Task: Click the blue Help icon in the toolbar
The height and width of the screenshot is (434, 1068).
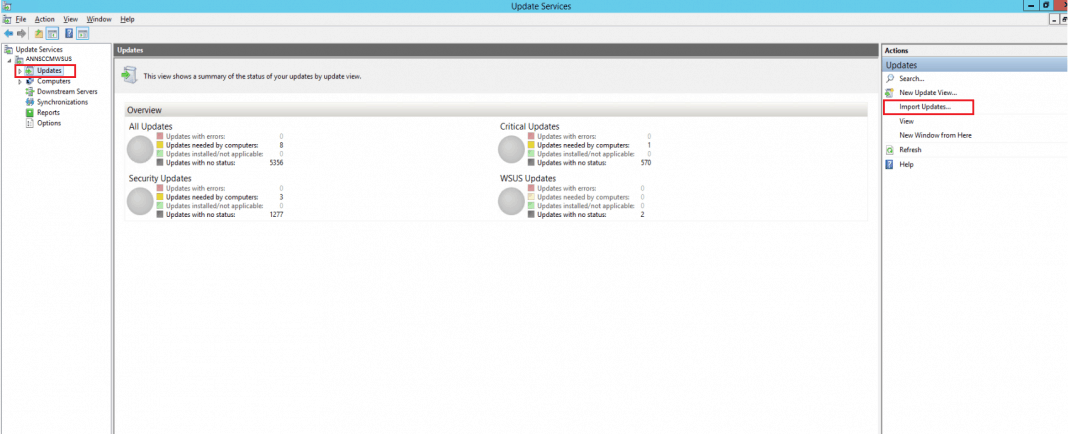Action: (x=69, y=33)
